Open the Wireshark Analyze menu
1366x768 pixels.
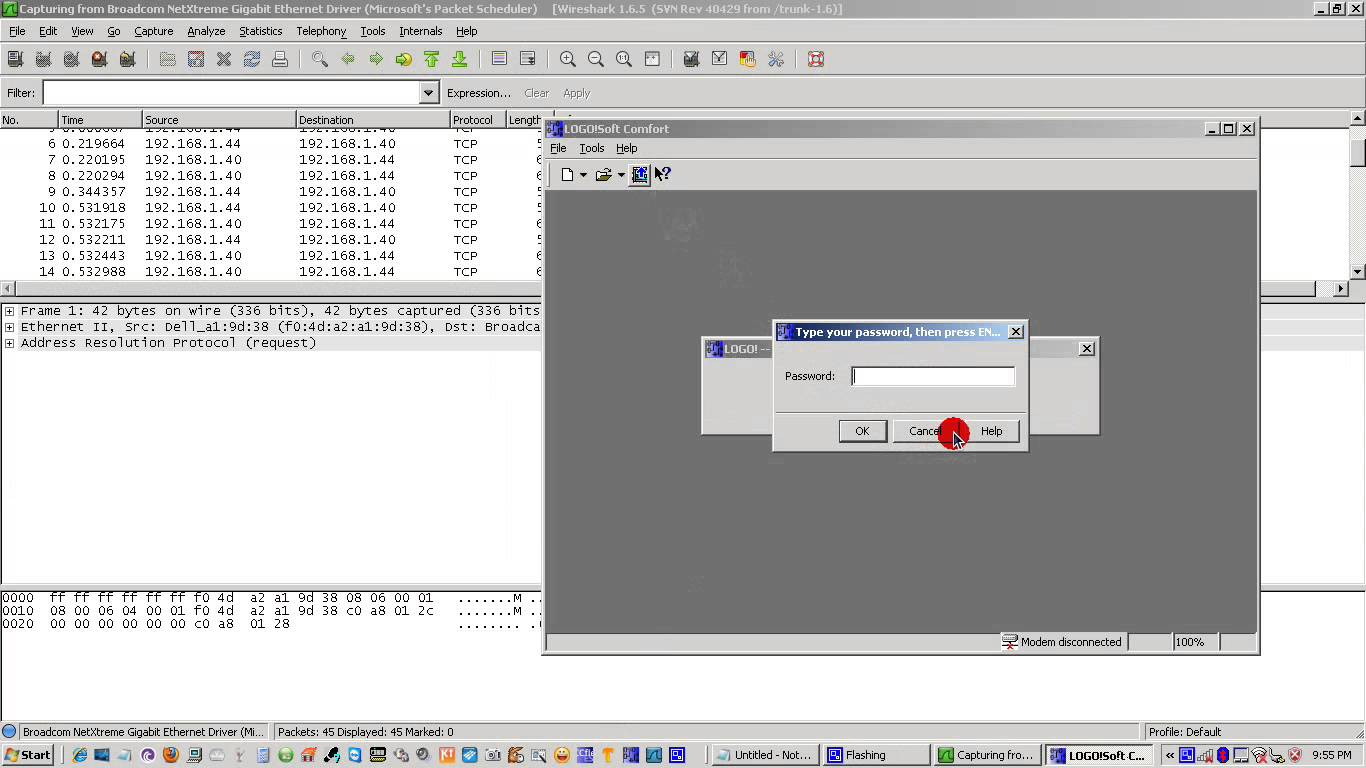tap(206, 31)
